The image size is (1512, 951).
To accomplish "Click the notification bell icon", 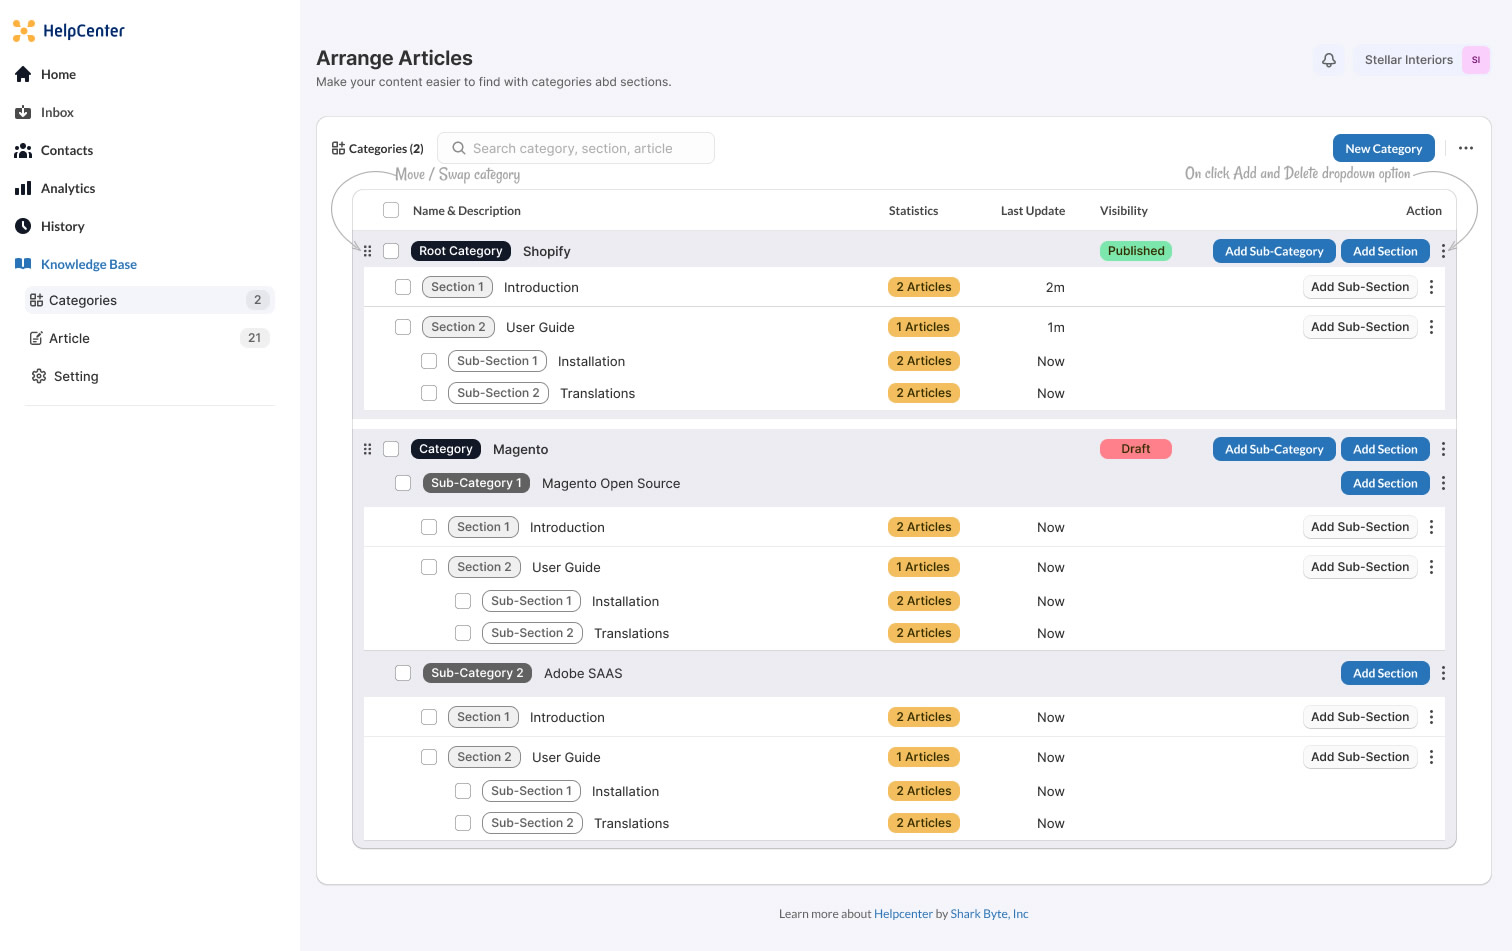I will coord(1328,60).
